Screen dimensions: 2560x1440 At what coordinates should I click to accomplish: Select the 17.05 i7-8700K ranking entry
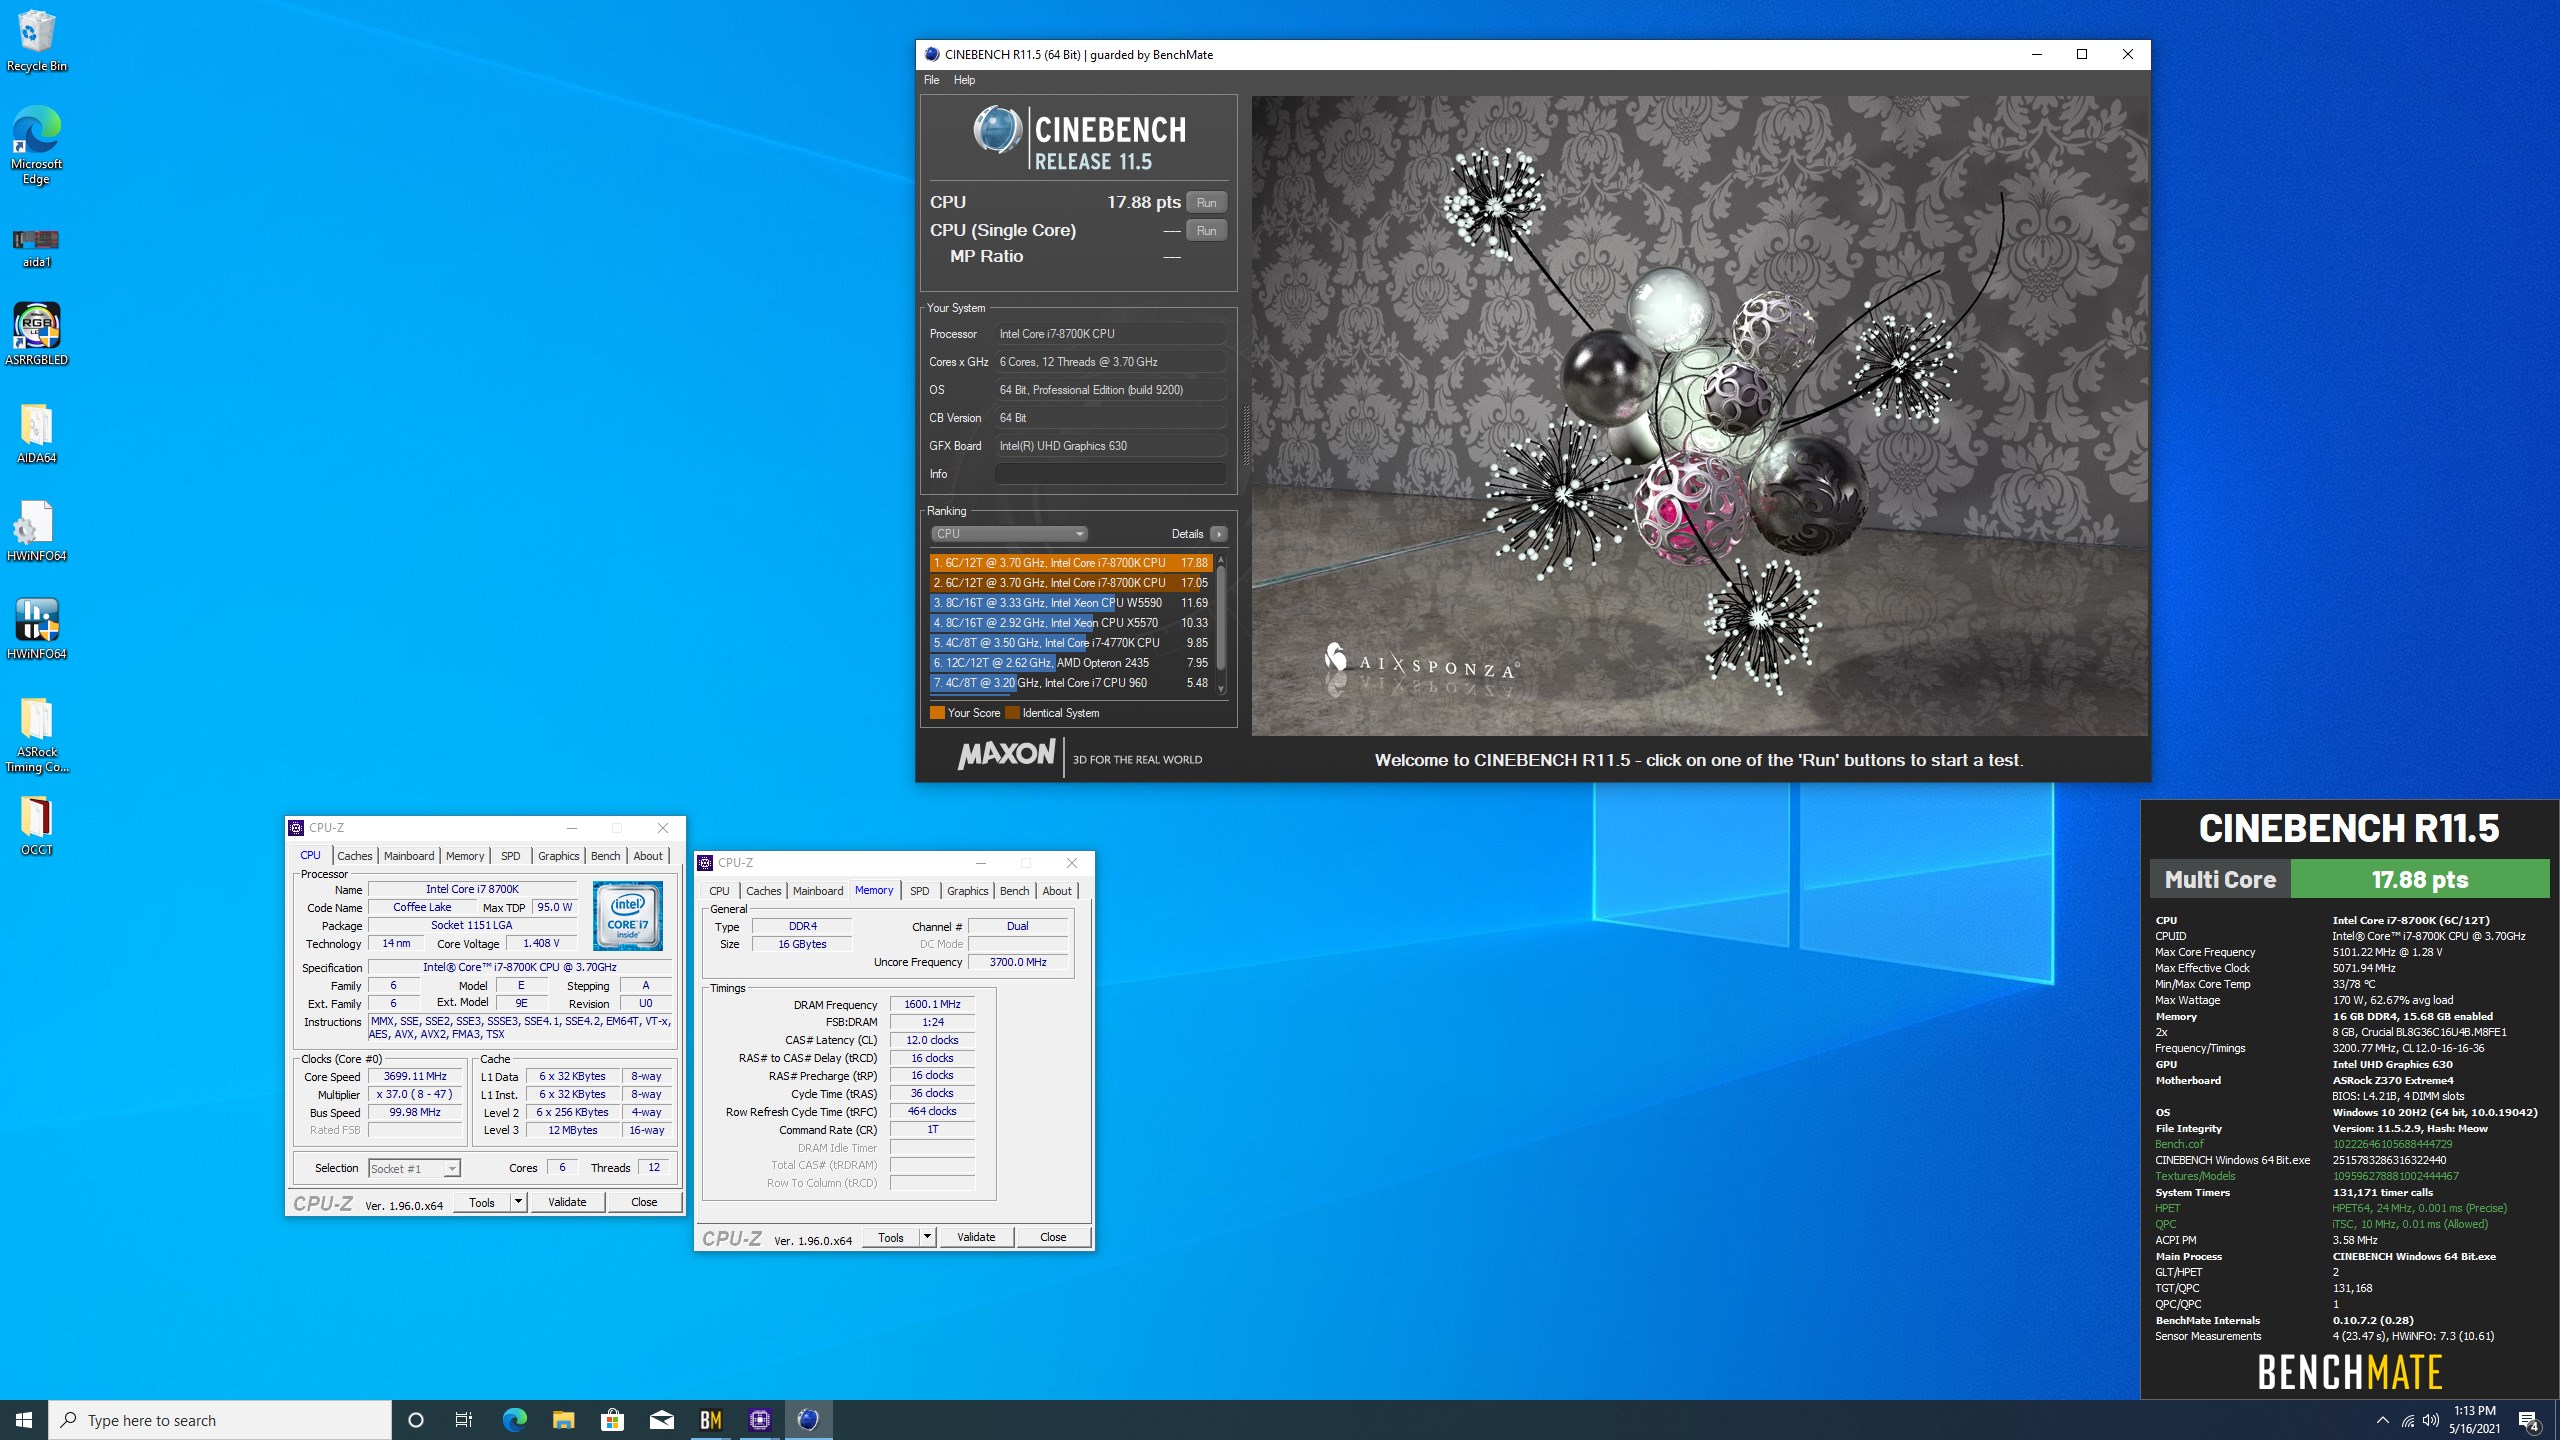pos(1070,583)
